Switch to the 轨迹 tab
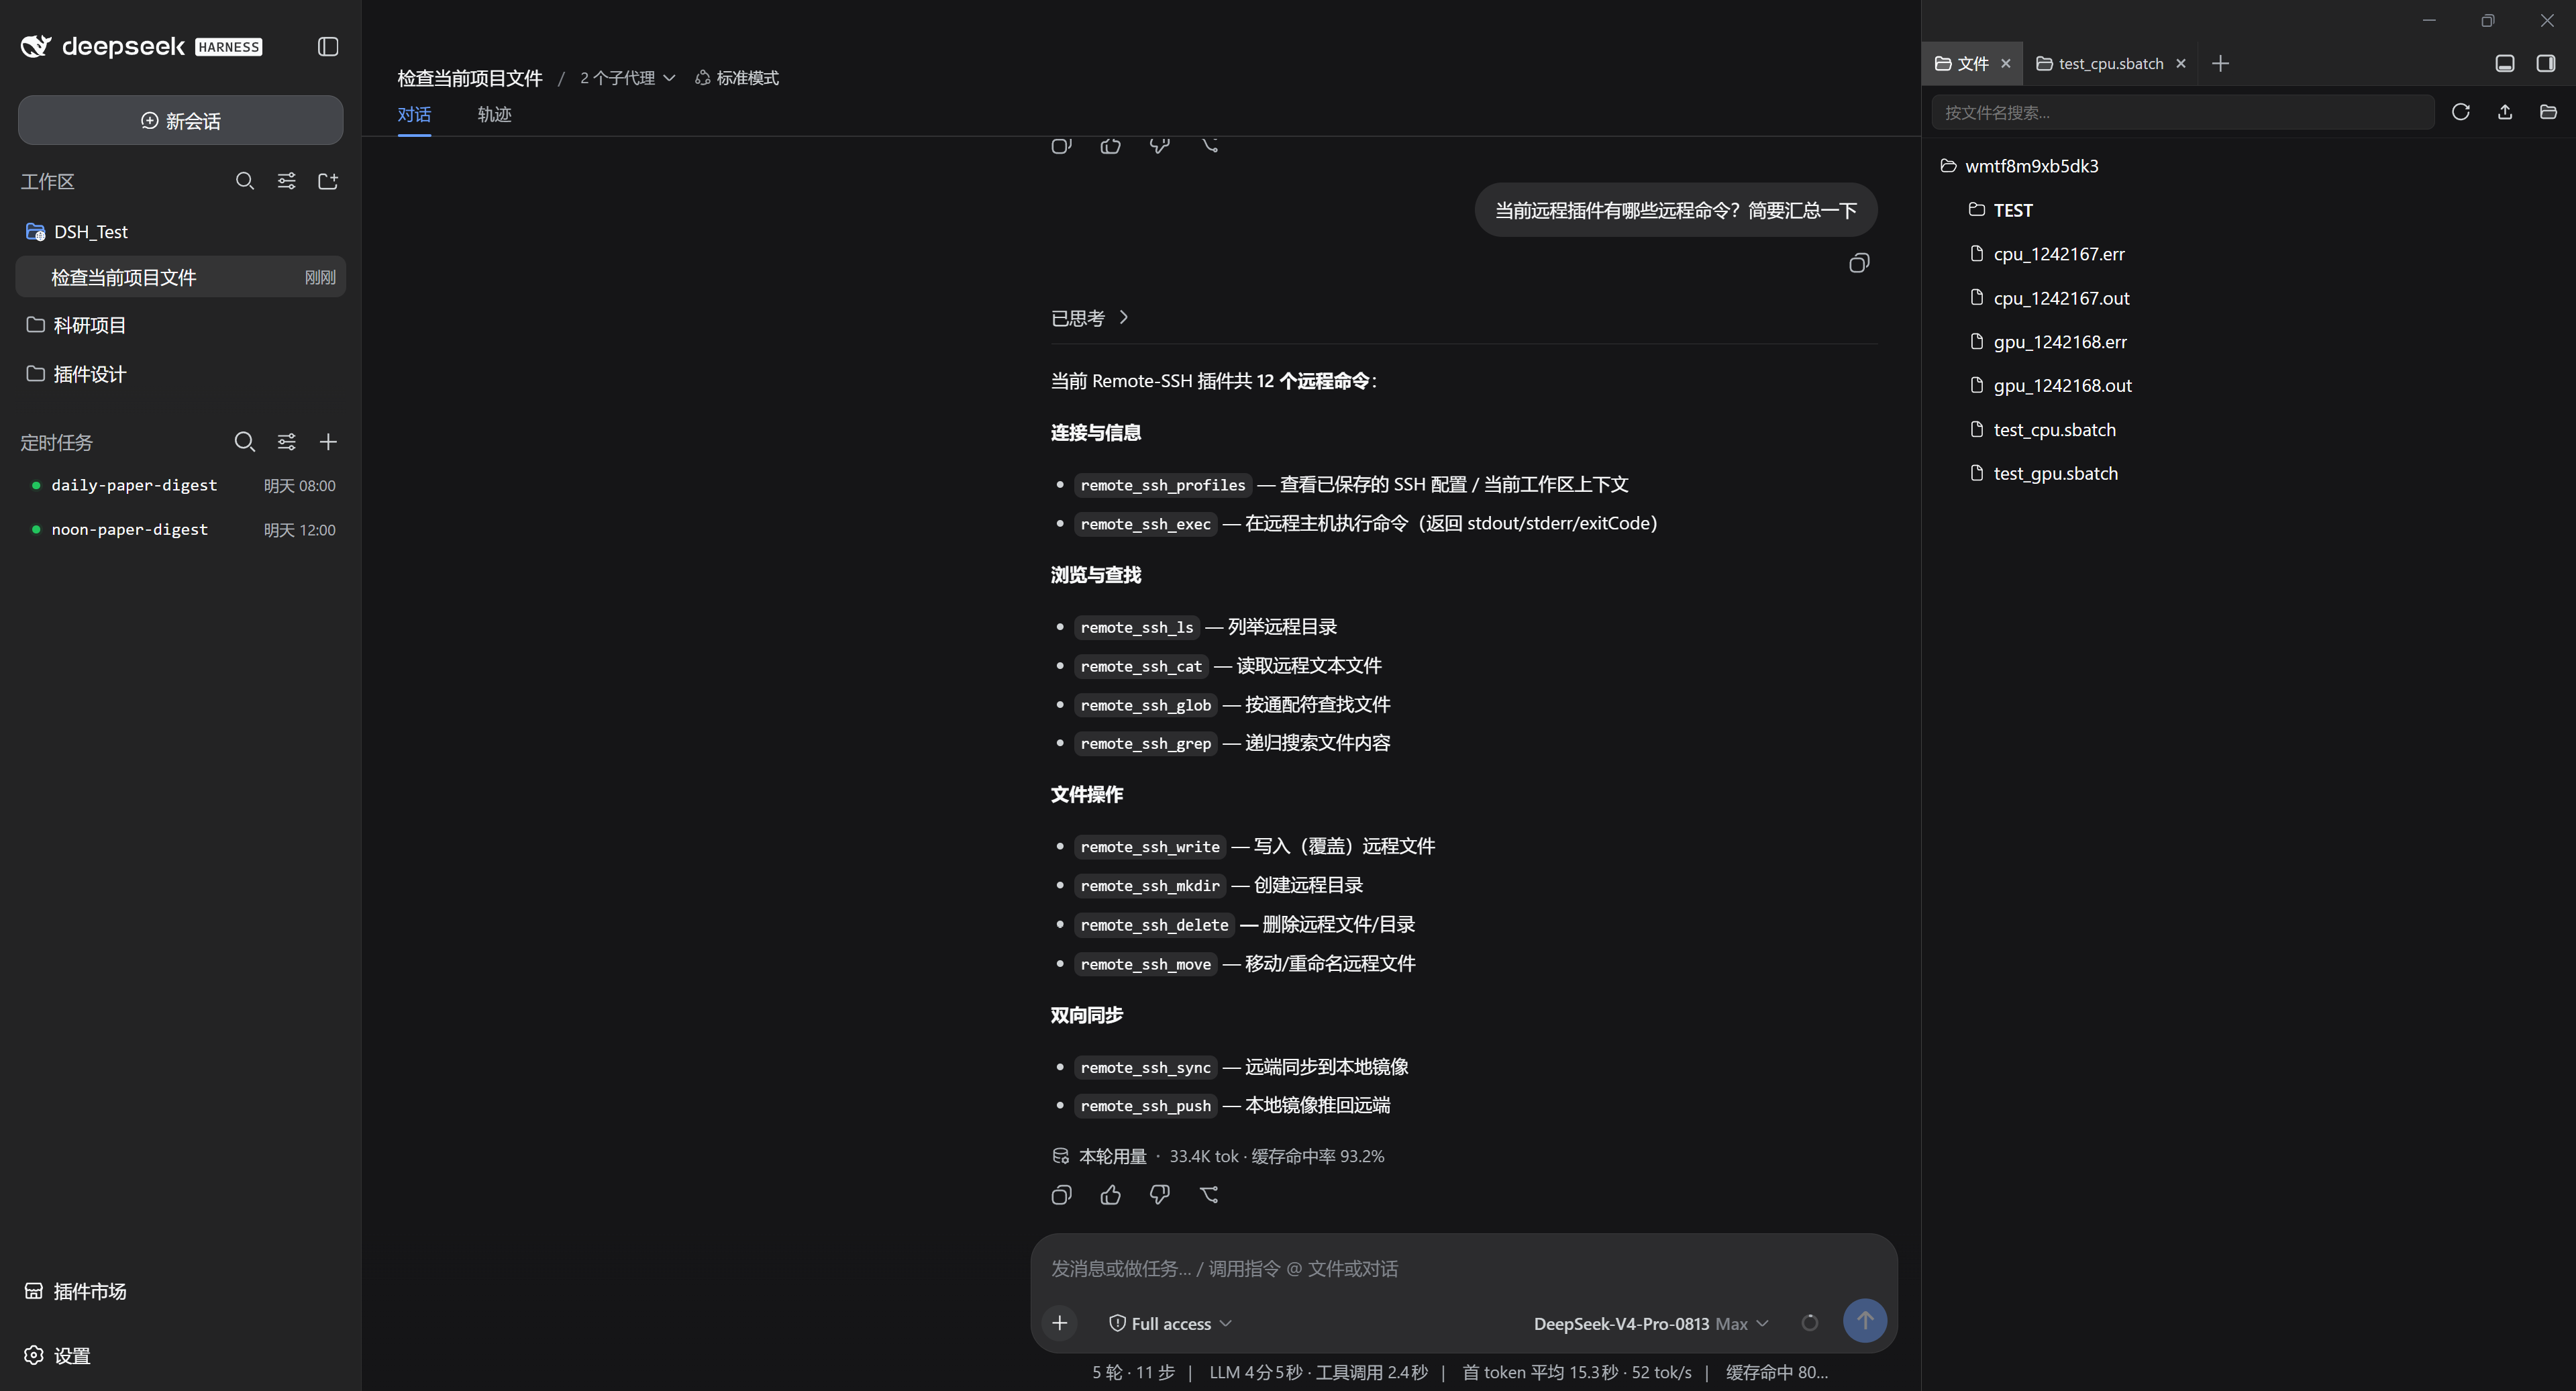Screen dimensions: 2576x1391 point(494,114)
